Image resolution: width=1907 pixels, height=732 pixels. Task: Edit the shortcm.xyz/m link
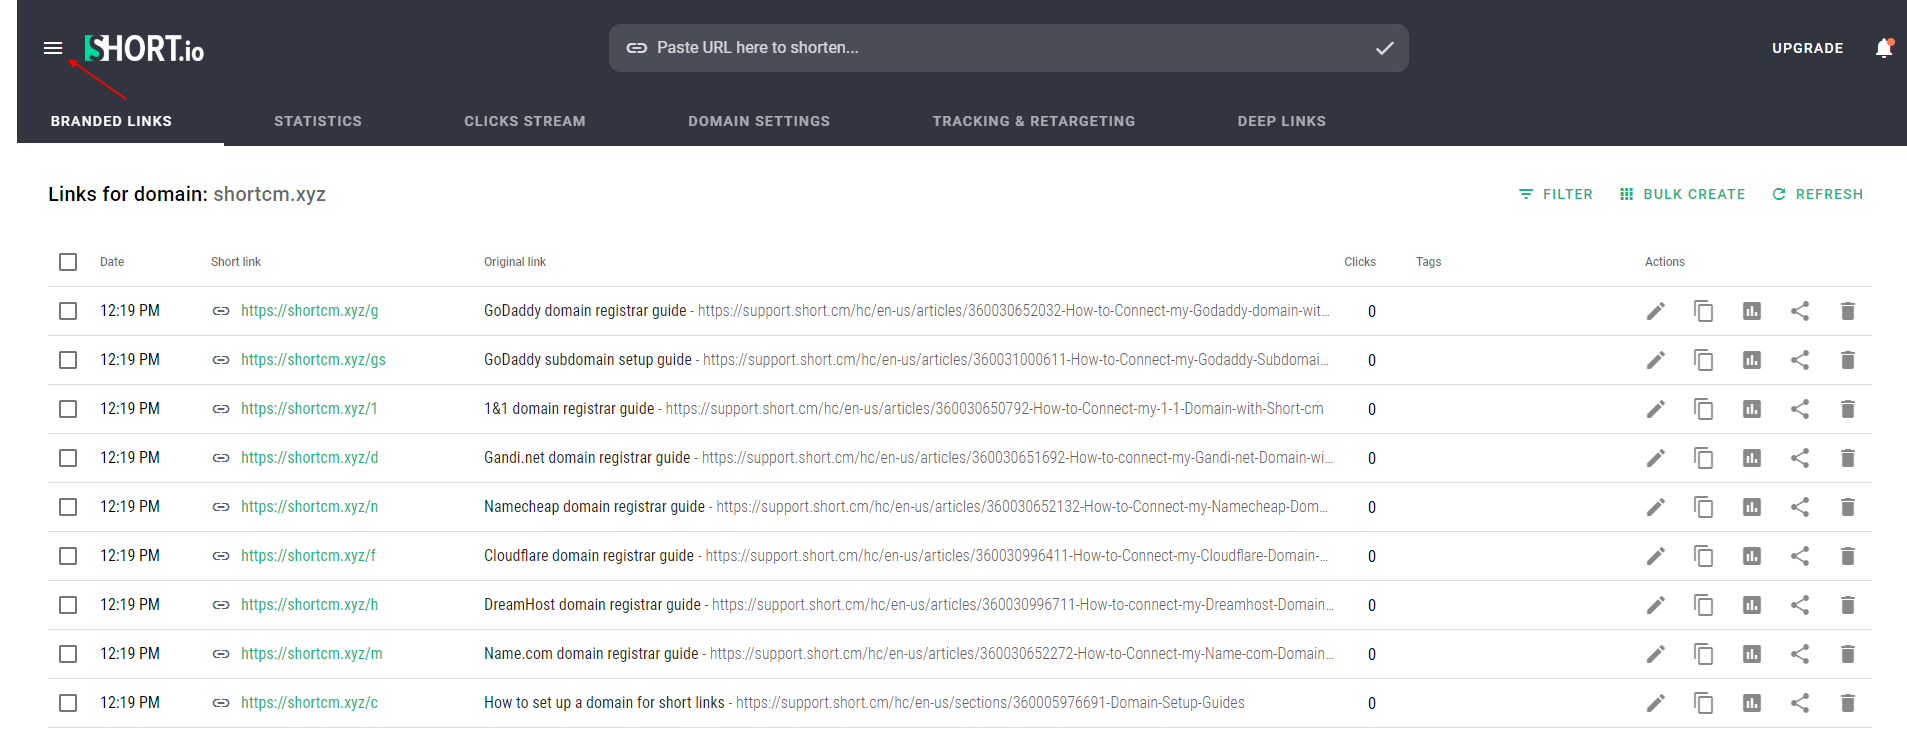(x=1656, y=654)
